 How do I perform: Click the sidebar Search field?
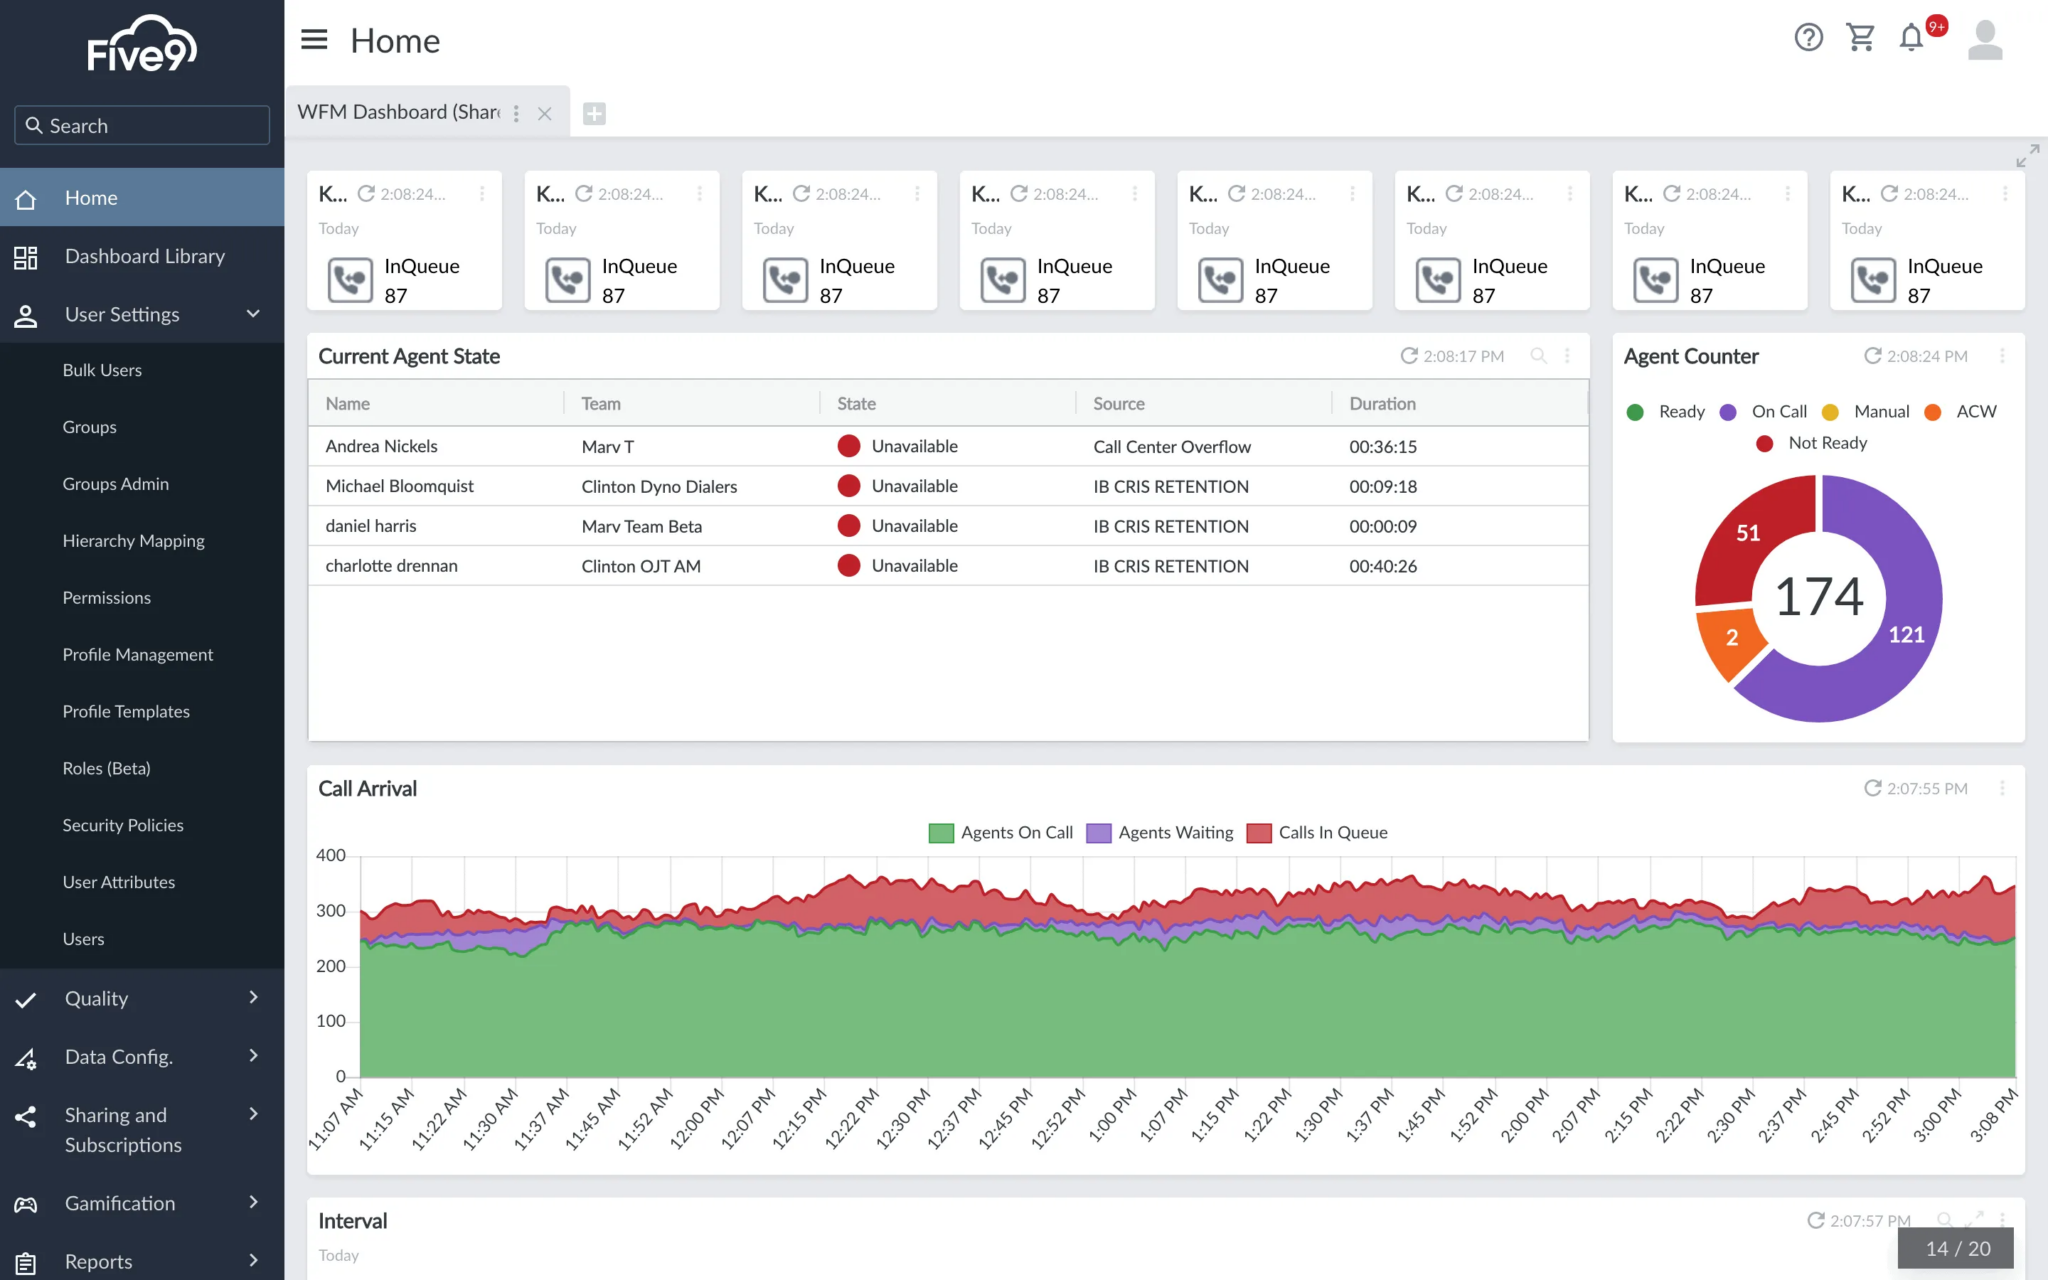point(142,126)
